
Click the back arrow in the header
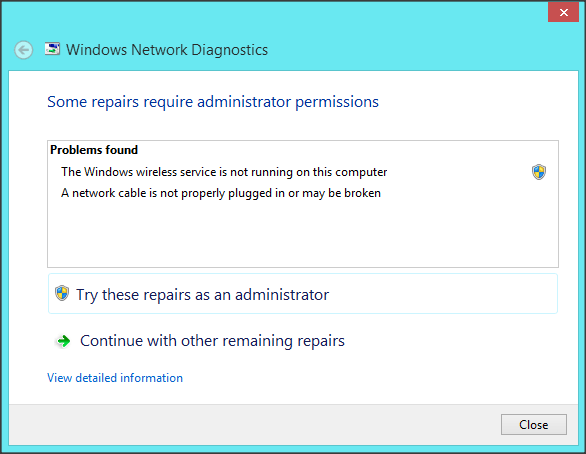point(24,50)
